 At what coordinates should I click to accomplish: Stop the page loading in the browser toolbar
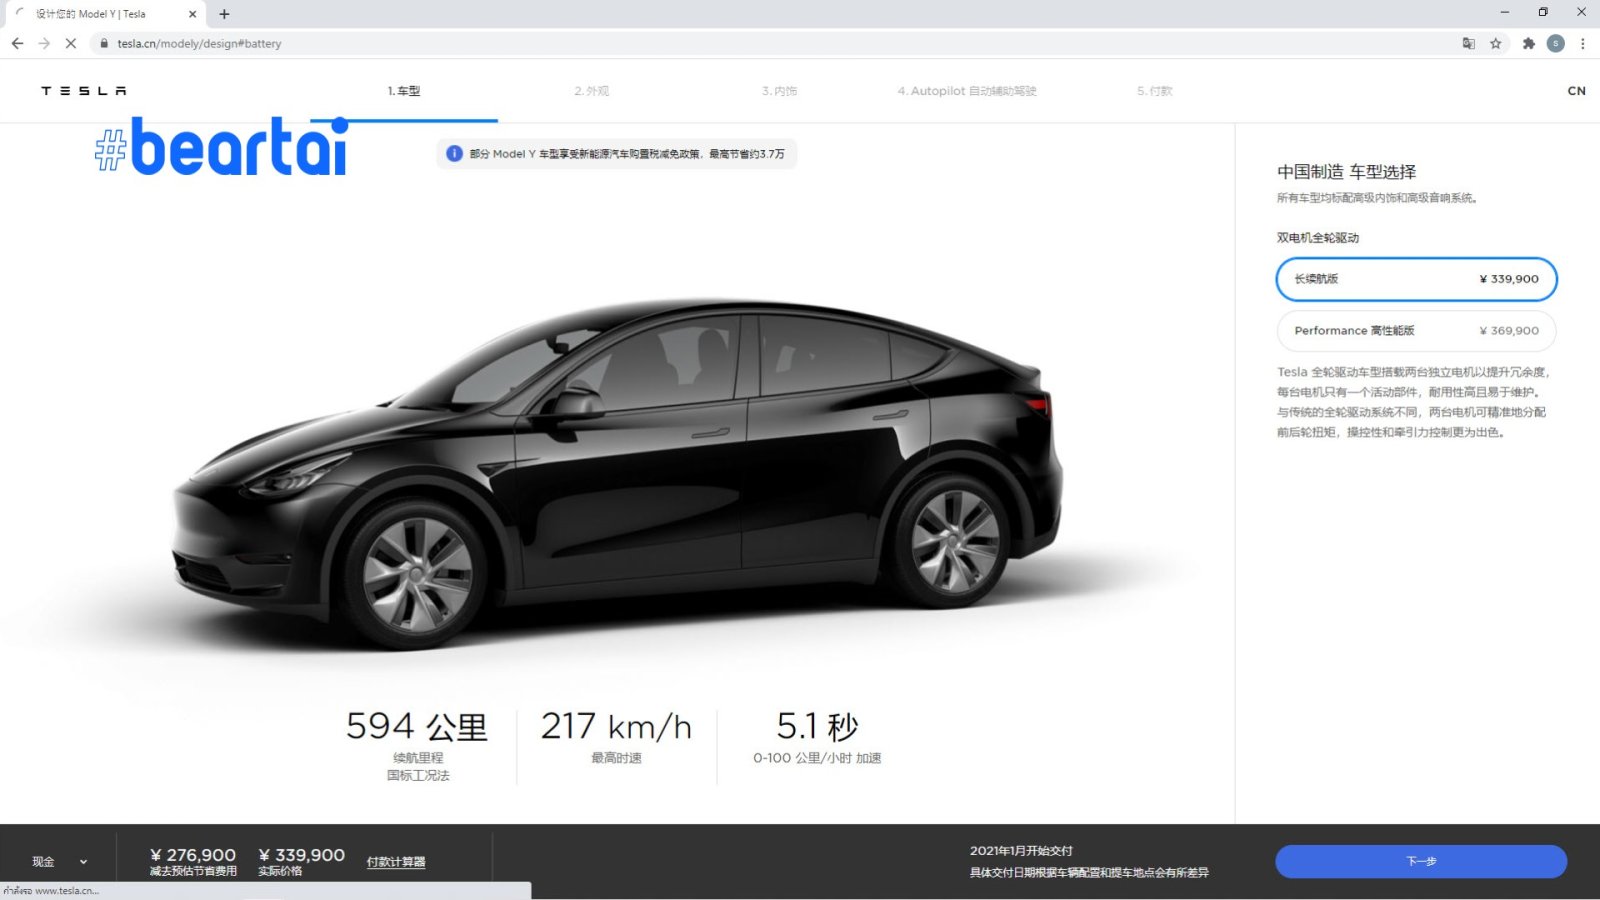click(x=71, y=43)
